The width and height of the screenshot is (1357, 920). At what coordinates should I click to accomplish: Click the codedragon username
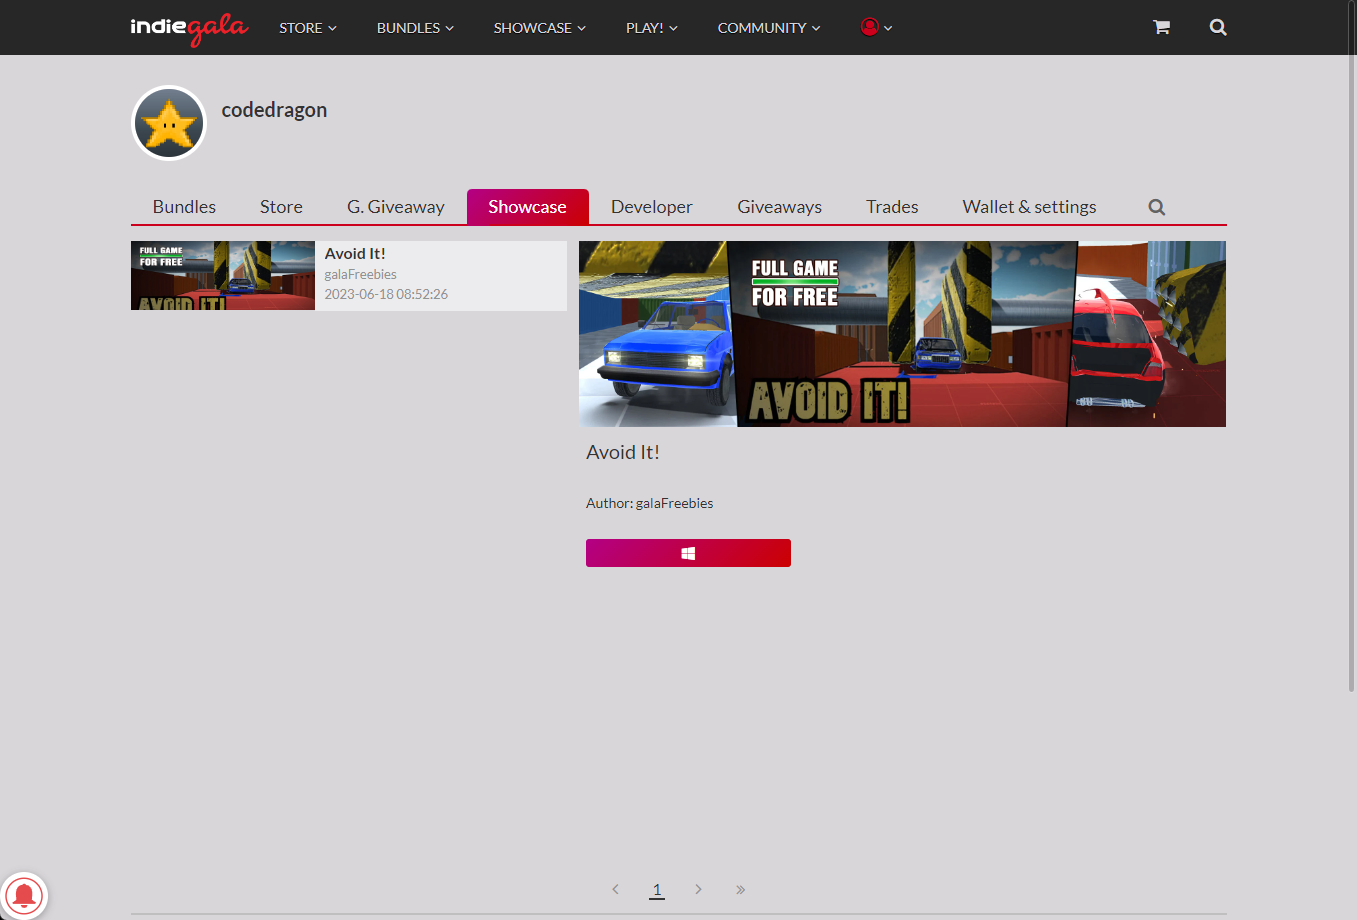point(274,110)
